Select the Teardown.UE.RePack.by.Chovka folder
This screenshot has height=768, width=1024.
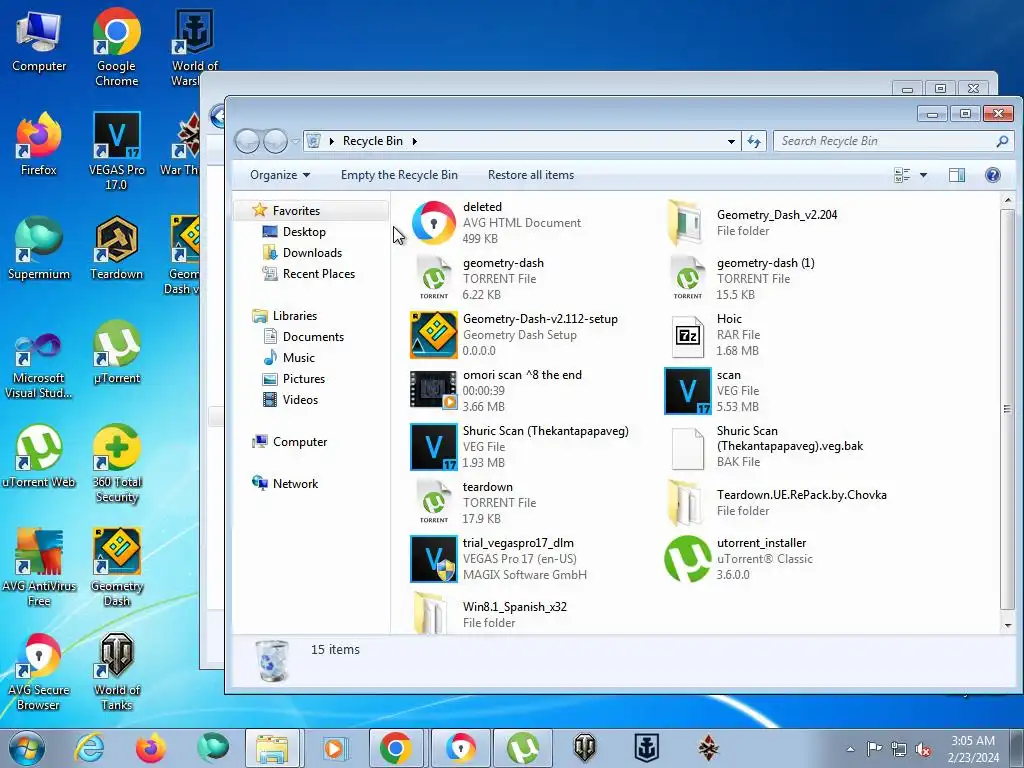(776, 503)
